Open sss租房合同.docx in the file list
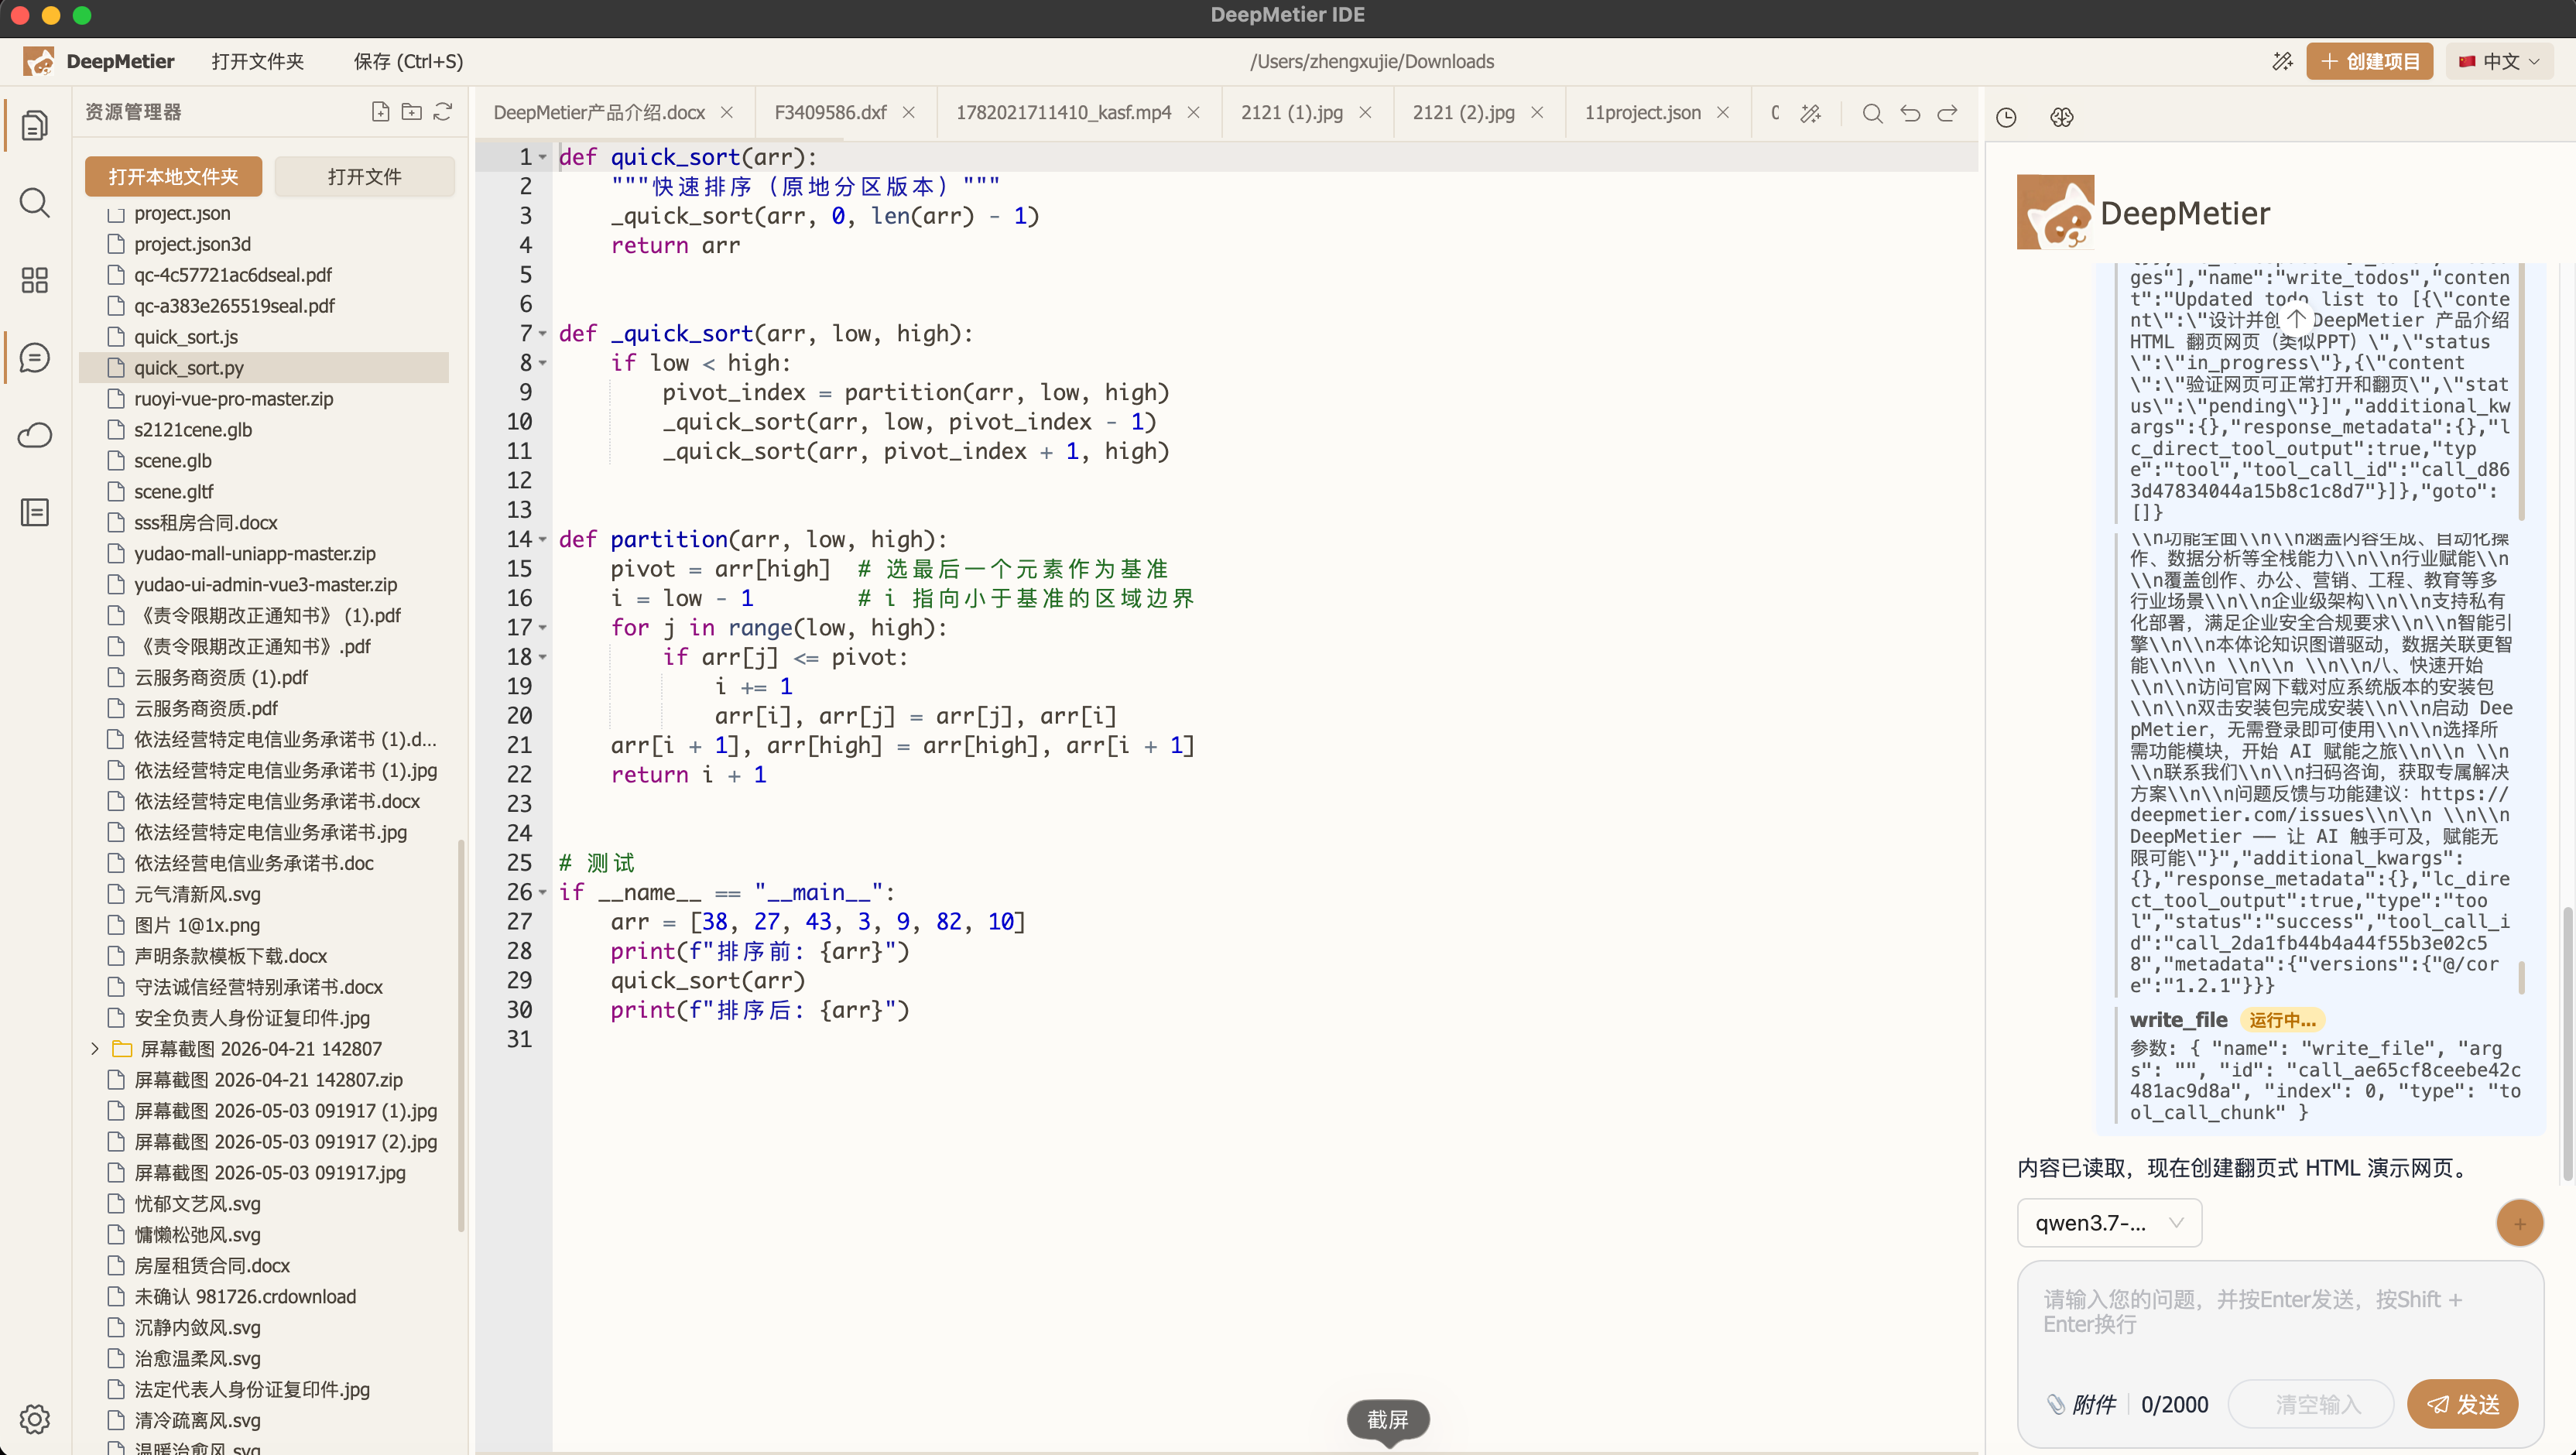This screenshot has height=1455, width=2576. (264, 523)
